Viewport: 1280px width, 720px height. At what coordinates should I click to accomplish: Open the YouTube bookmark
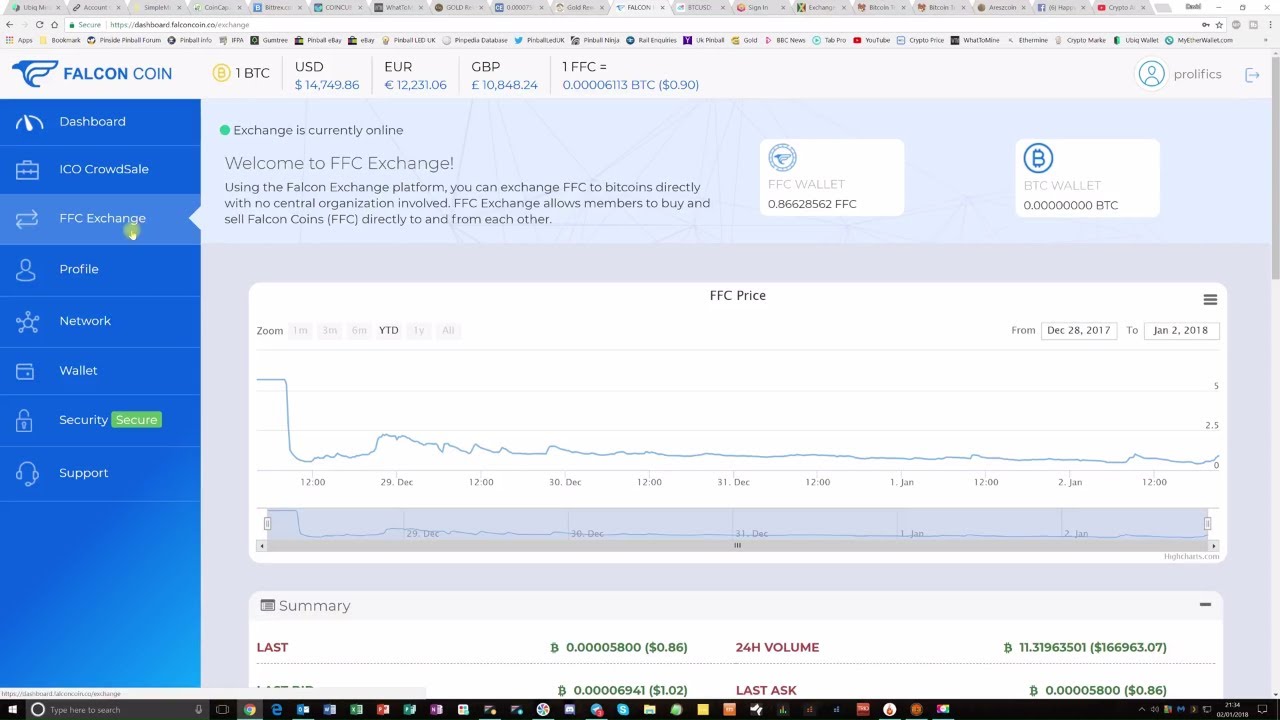(x=871, y=40)
